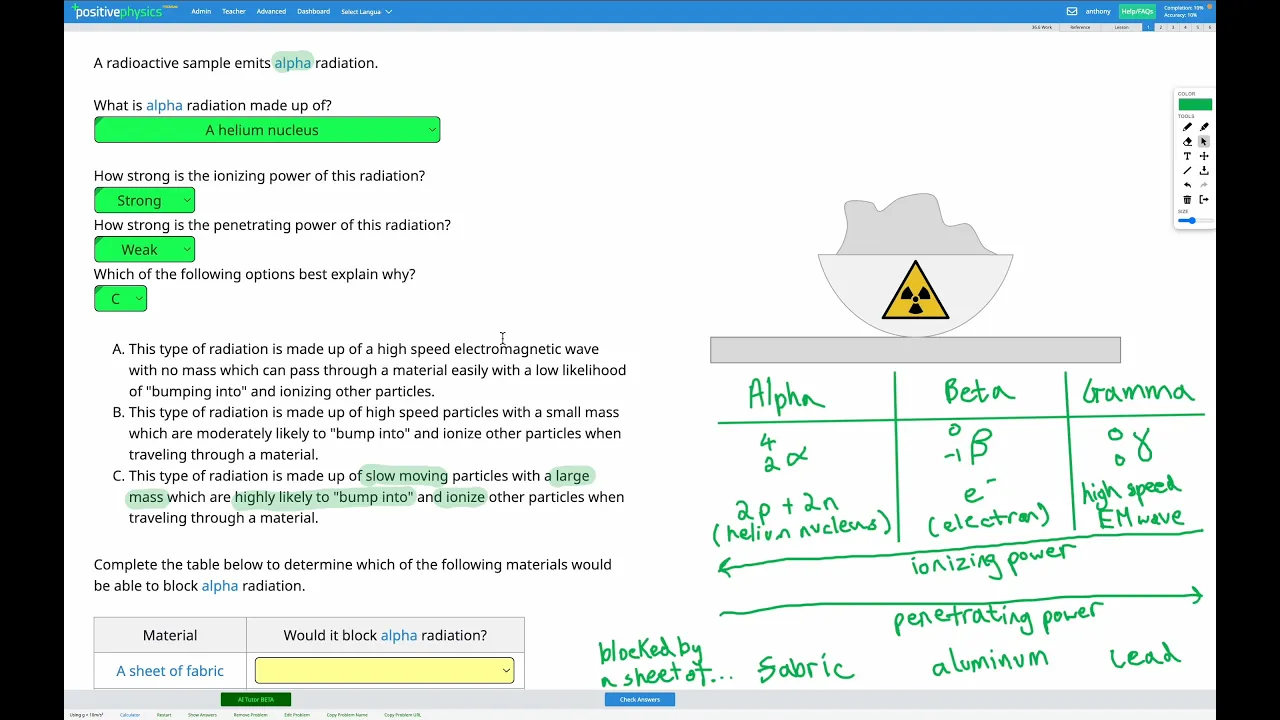Open the helium nucleus answer dropdown
This screenshot has width=1280, height=720.
pyautogui.click(x=267, y=130)
